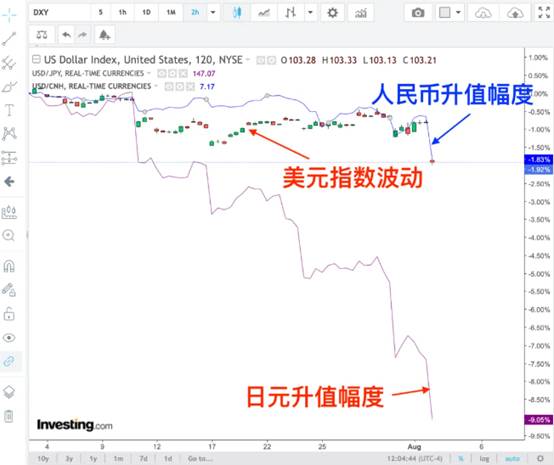
Task: Open chart settings gear icon
Action: [x=332, y=13]
